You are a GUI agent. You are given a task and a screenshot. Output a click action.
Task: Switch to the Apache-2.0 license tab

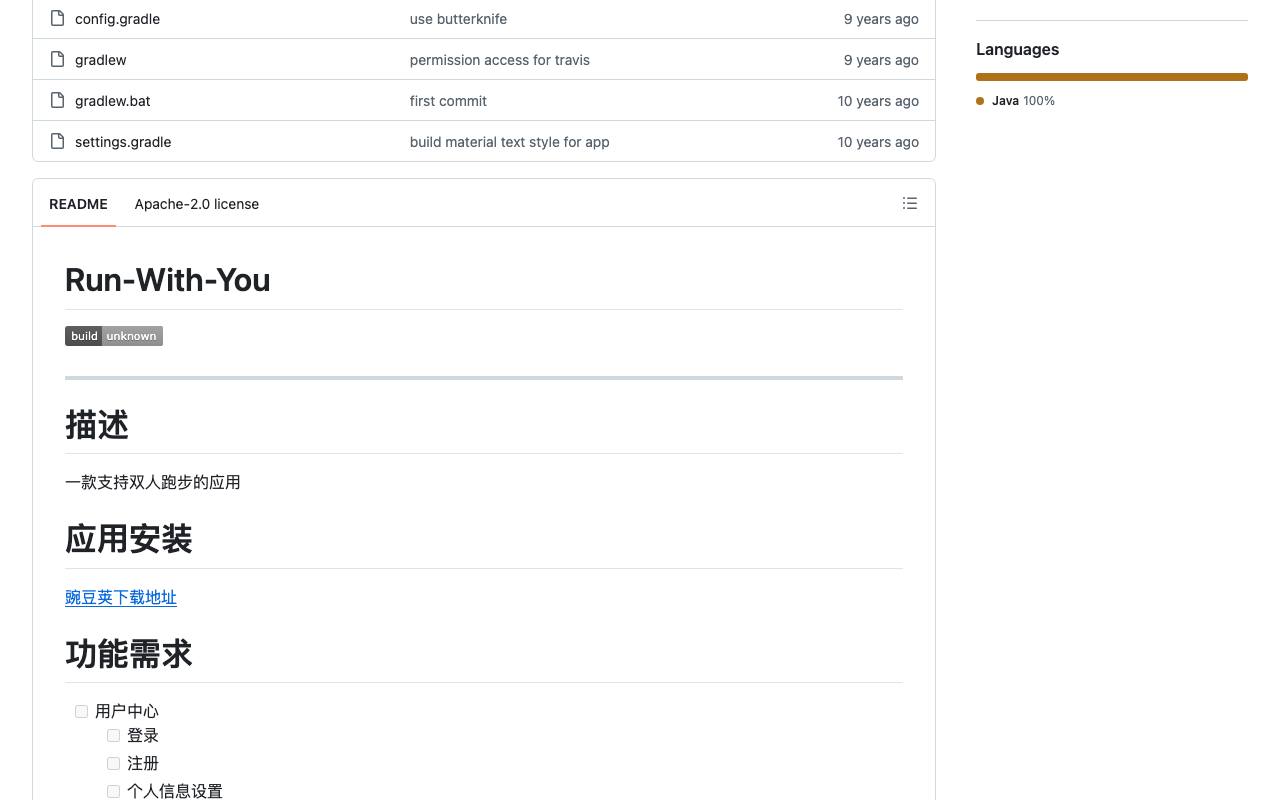(x=197, y=204)
